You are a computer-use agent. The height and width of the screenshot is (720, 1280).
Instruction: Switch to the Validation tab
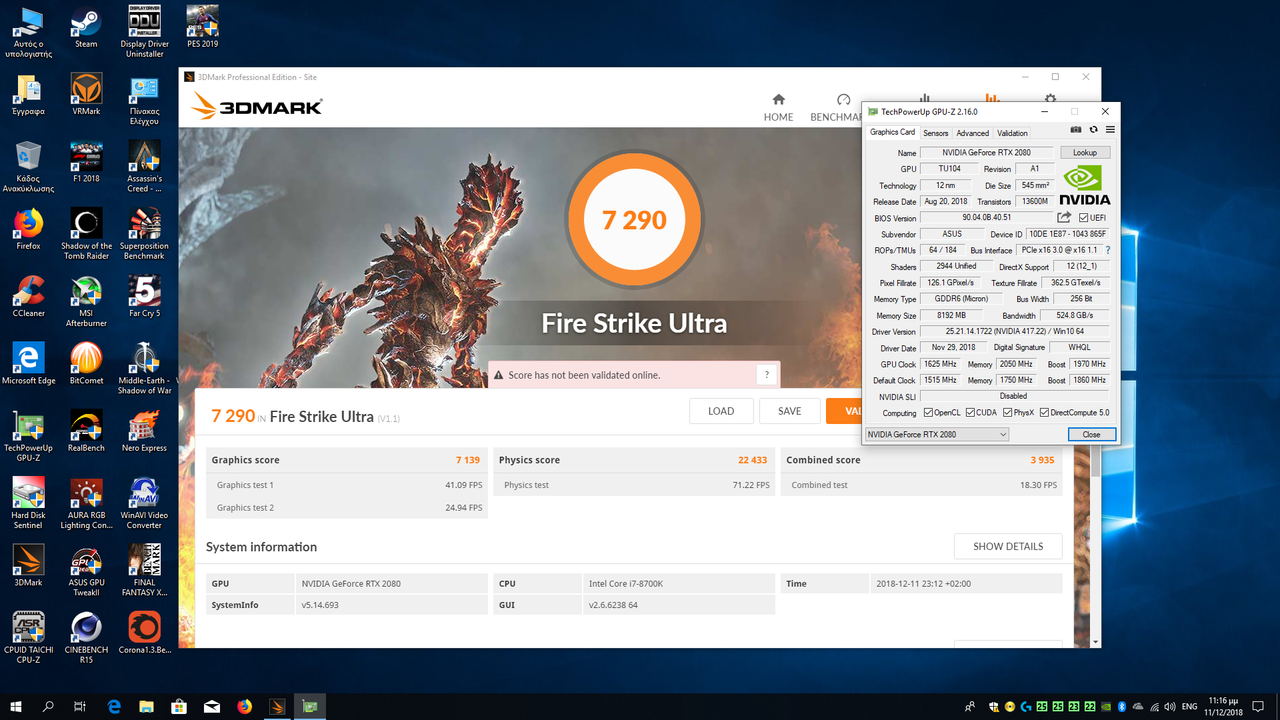(1012, 133)
